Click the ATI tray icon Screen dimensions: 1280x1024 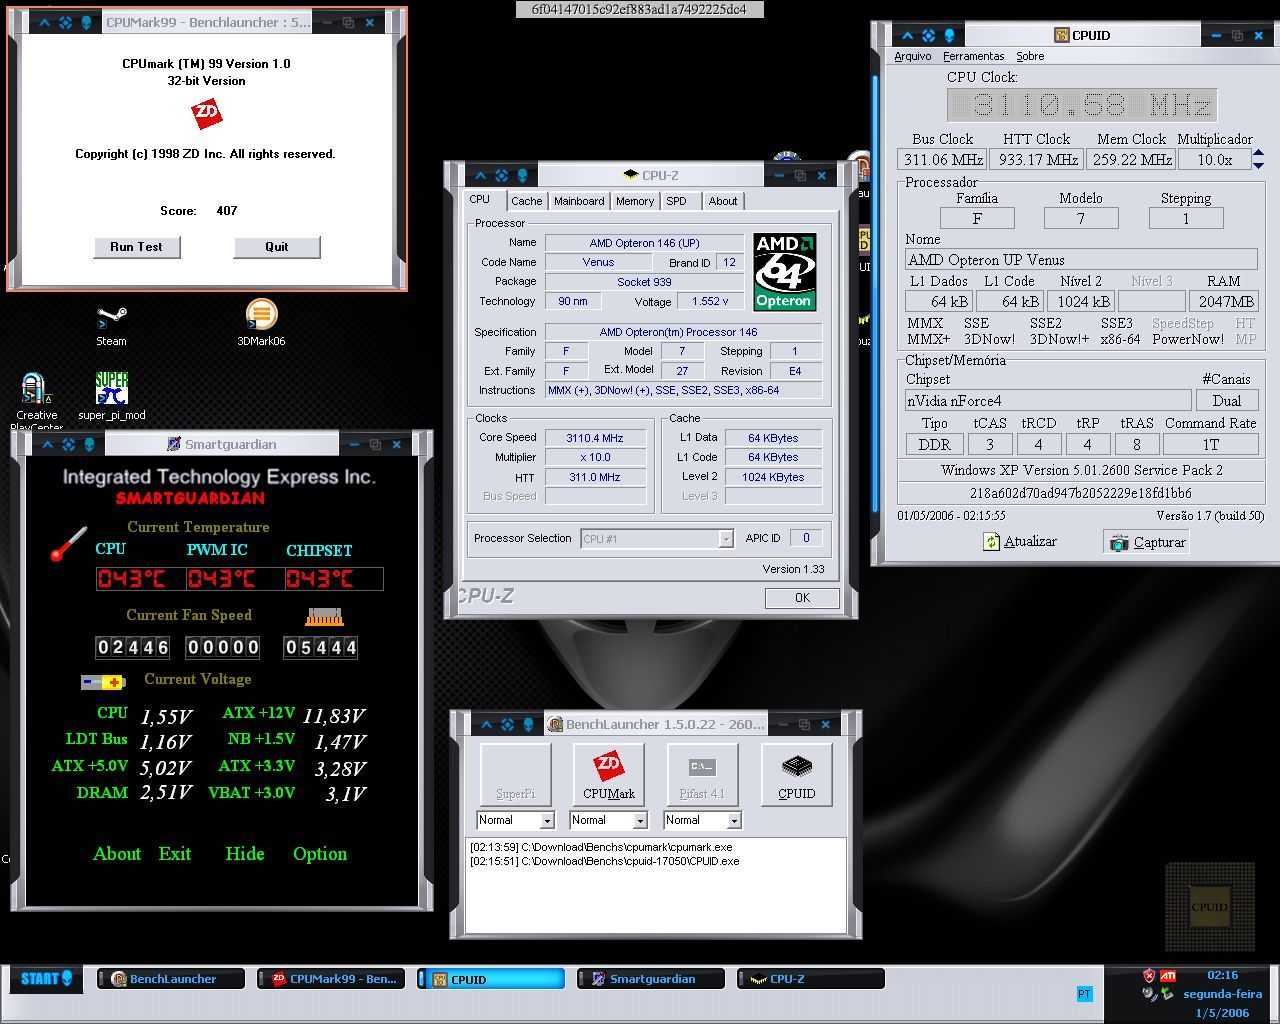[1167, 975]
